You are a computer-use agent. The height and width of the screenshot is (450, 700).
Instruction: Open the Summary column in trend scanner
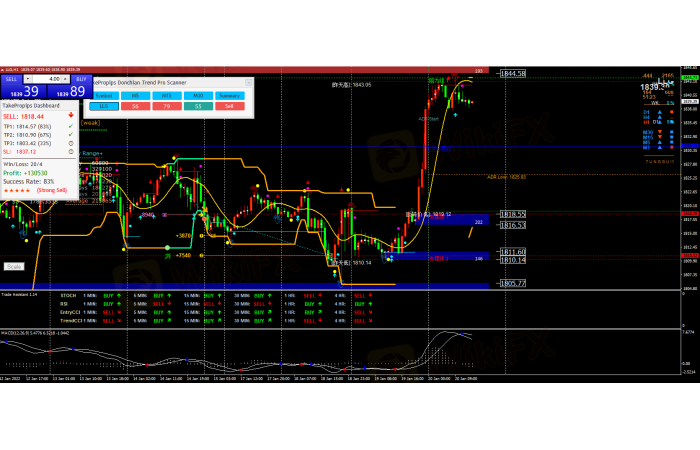[230, 94]
